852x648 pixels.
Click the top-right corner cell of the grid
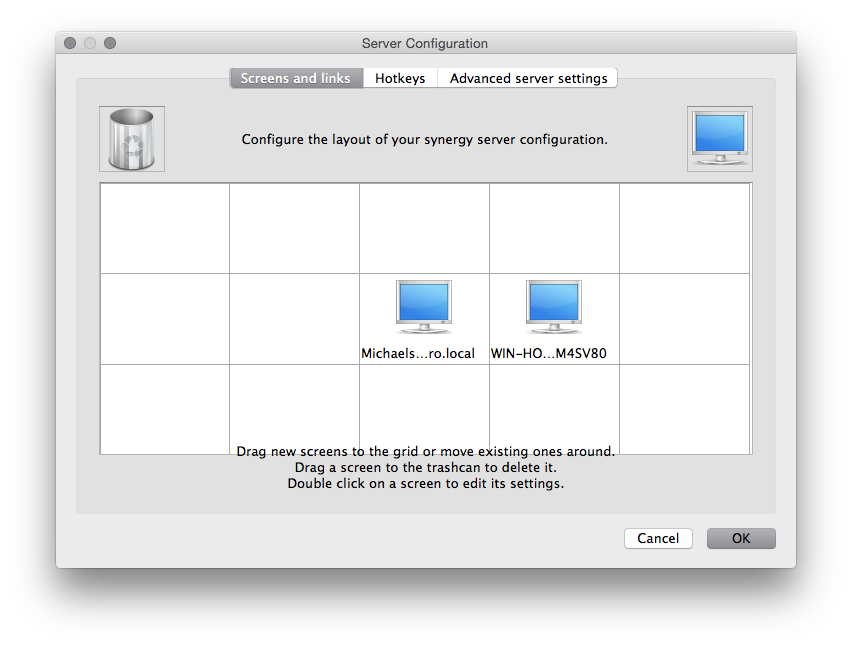tap(684, 228)
